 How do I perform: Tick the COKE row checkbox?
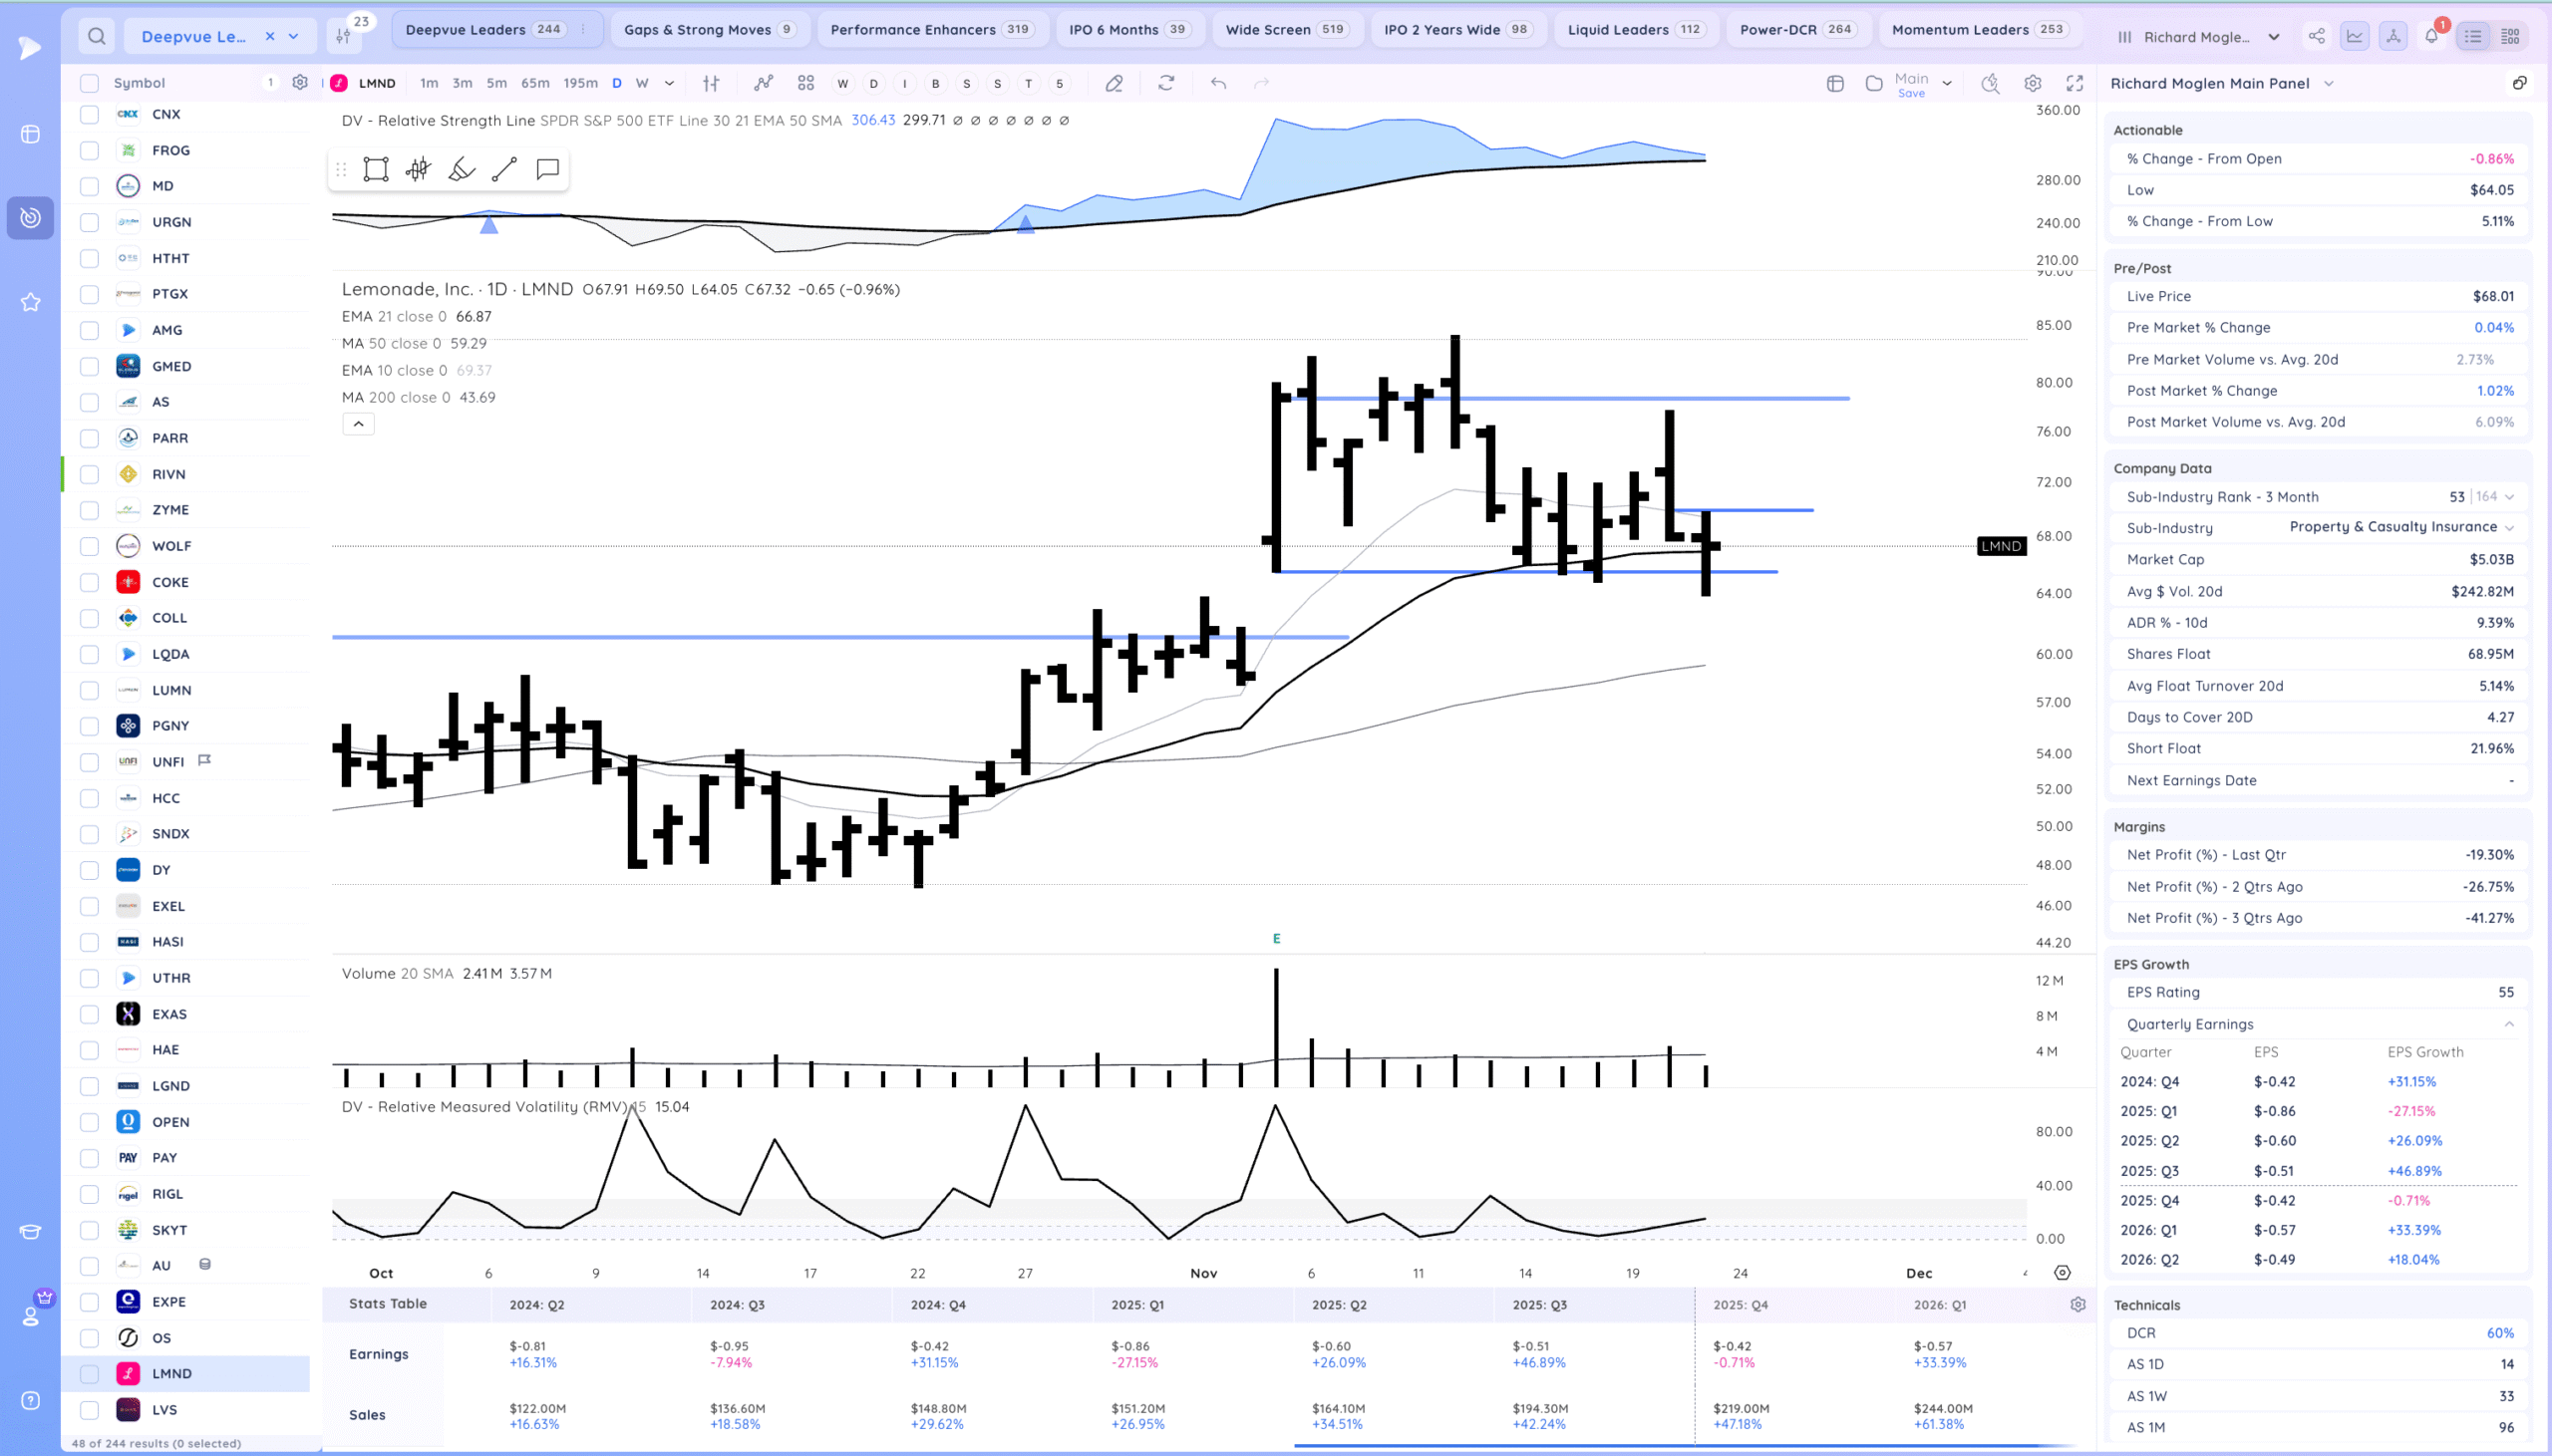89,582
